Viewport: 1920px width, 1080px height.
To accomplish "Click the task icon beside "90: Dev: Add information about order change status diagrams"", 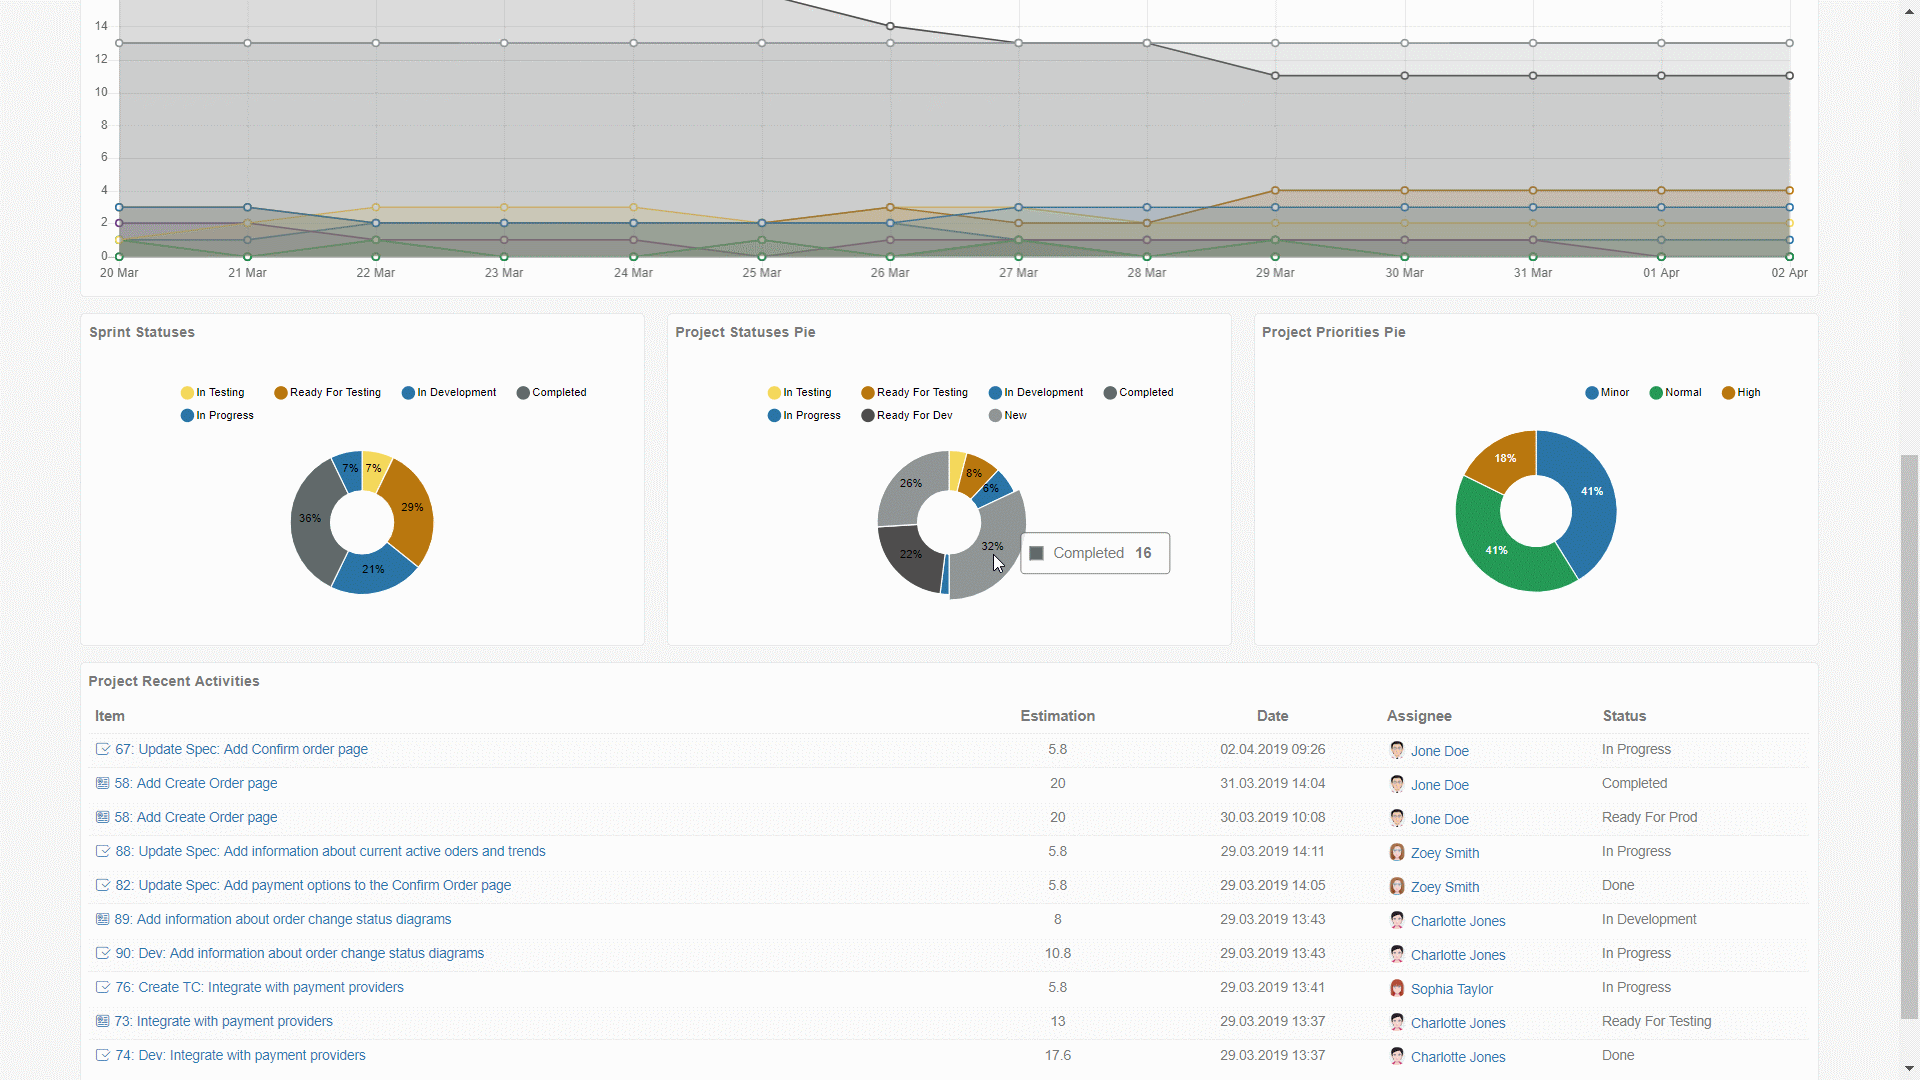I will pos(103,953).
